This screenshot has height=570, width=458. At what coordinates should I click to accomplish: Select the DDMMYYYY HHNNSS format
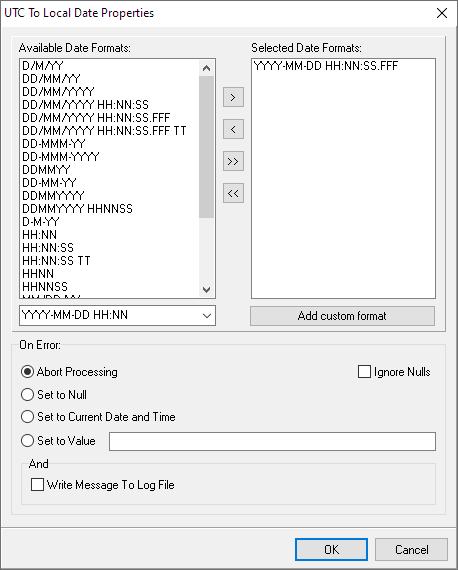77,209
